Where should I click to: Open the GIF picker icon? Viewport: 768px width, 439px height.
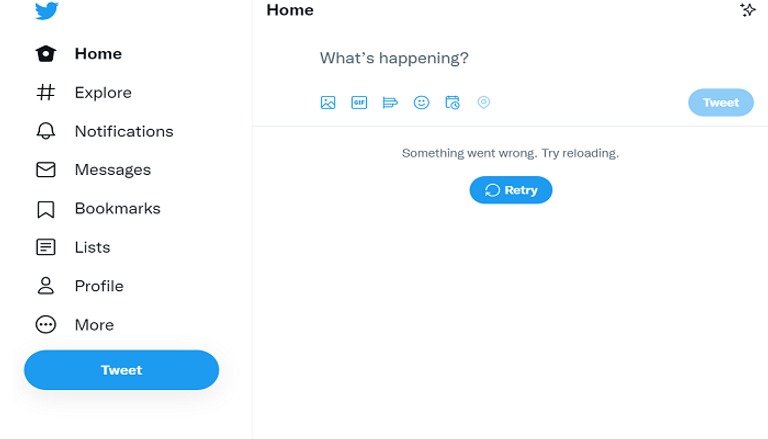coord(359,102)
